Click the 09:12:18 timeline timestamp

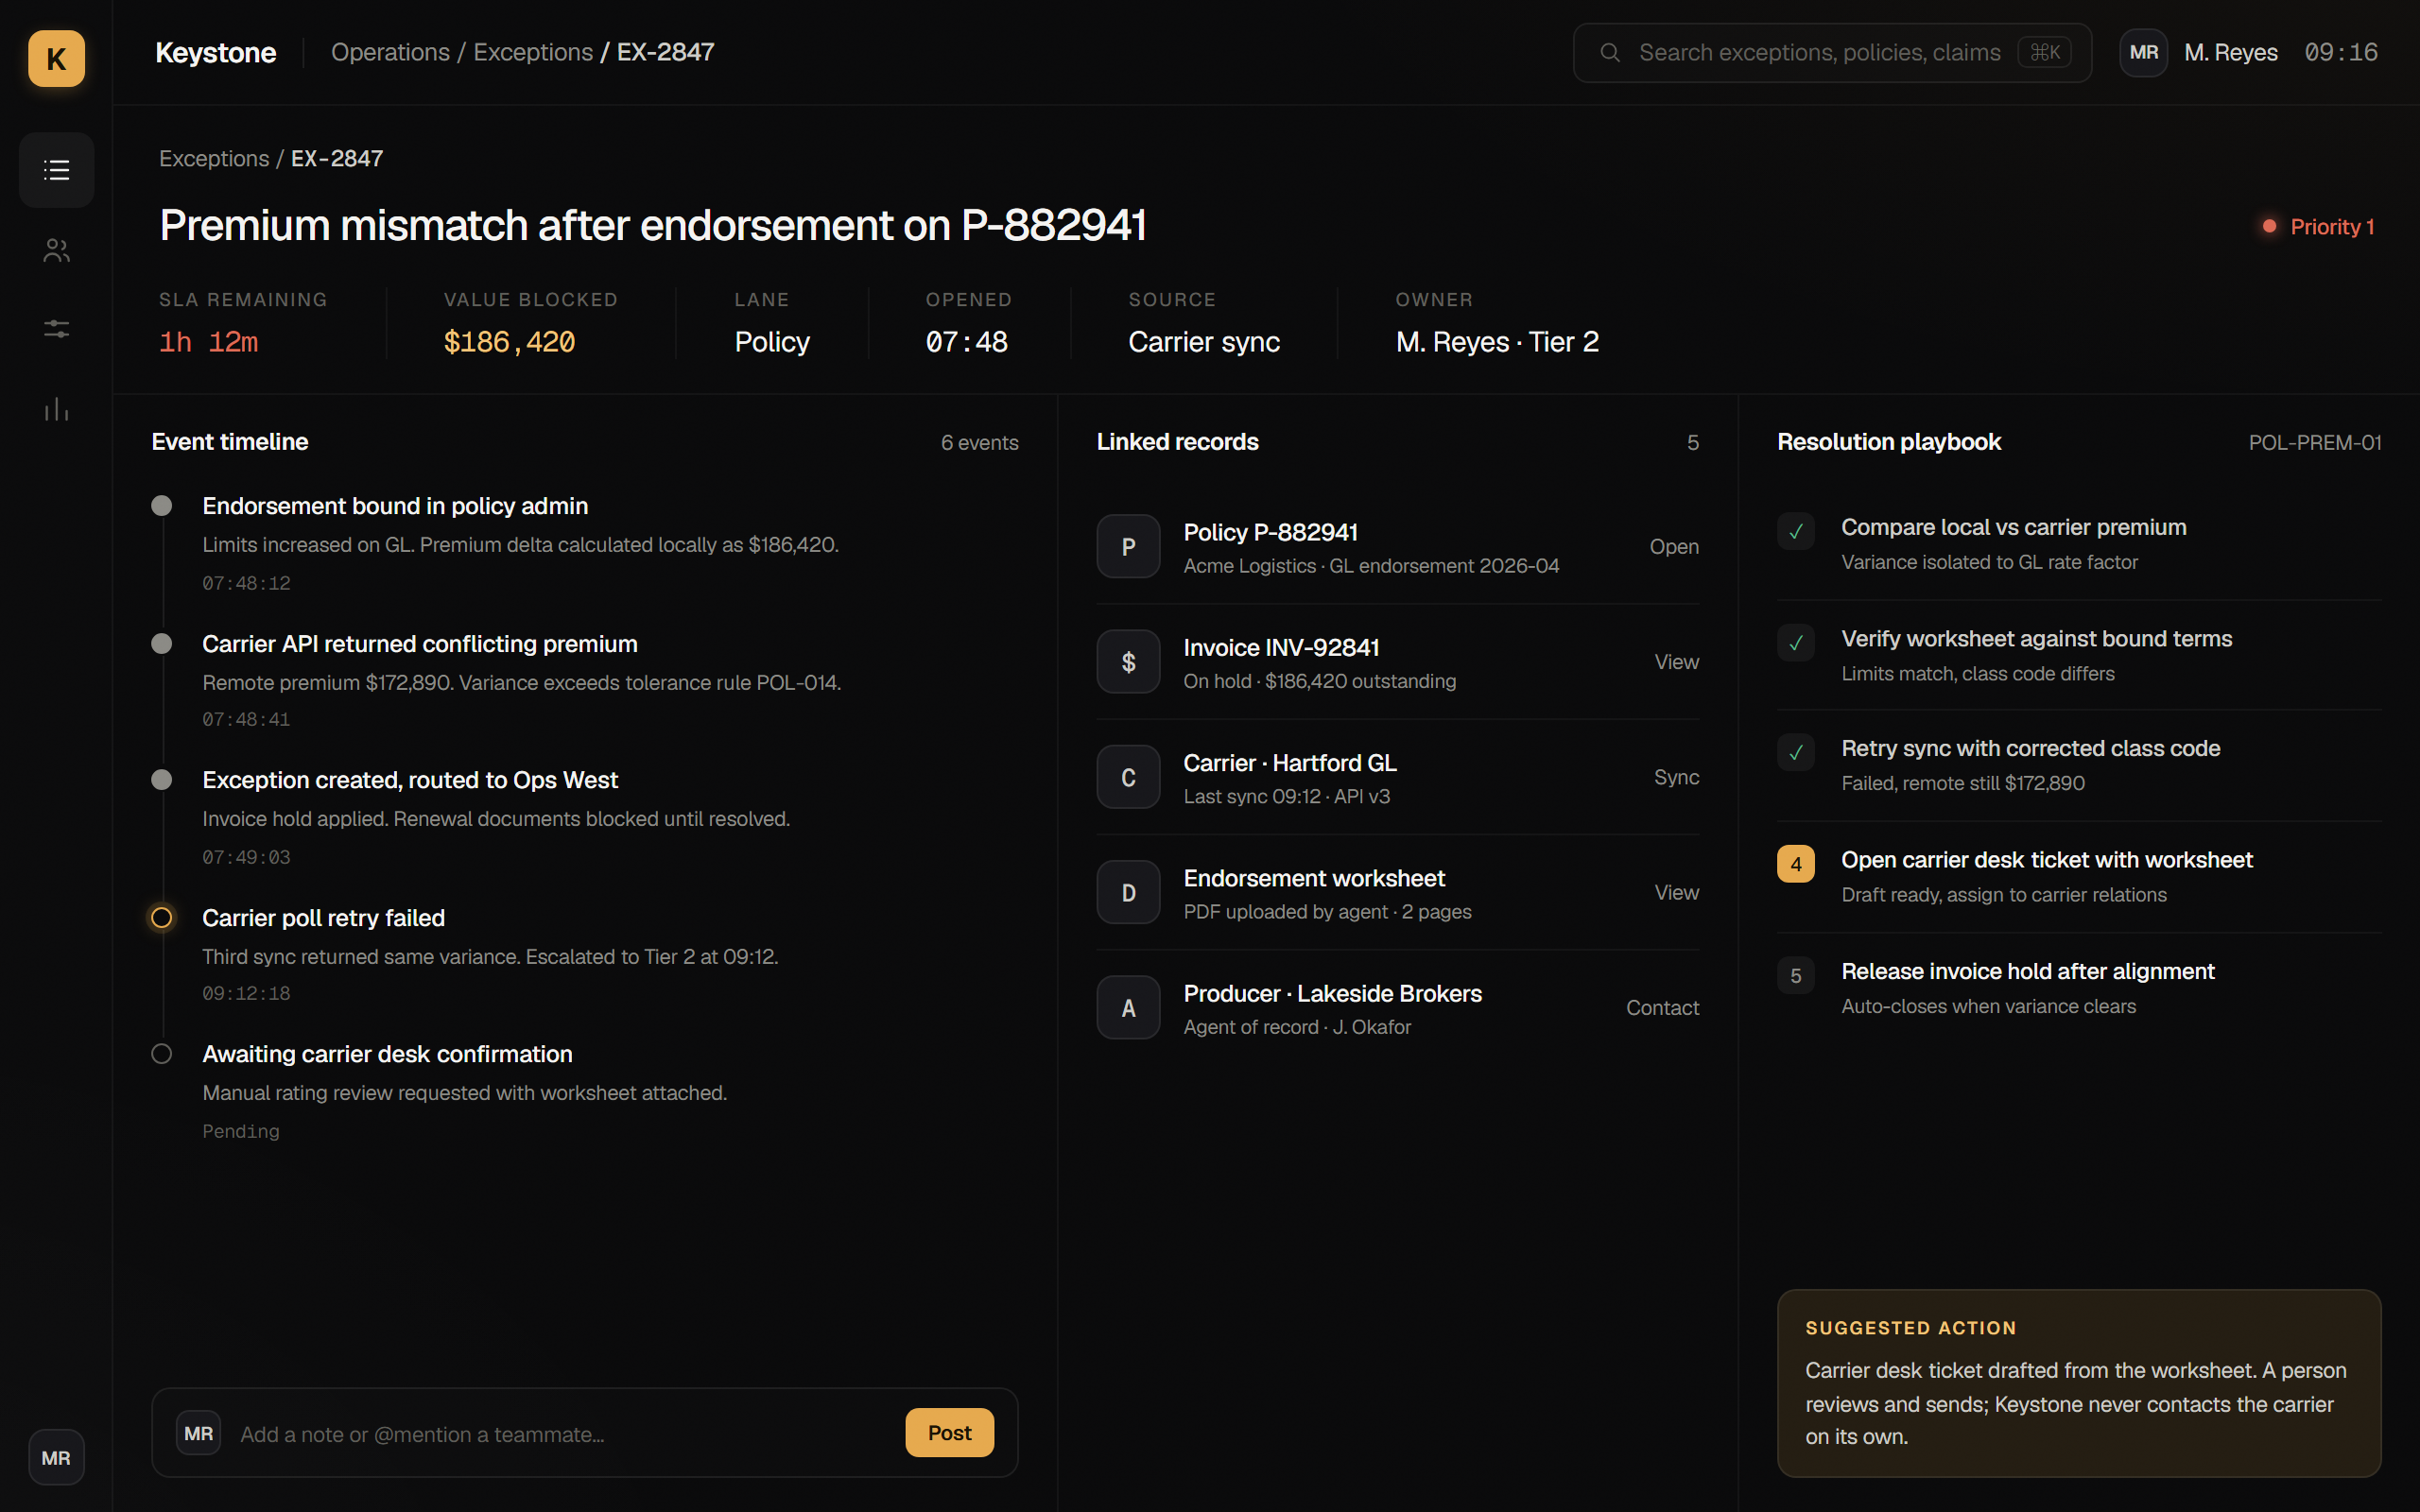246,993
